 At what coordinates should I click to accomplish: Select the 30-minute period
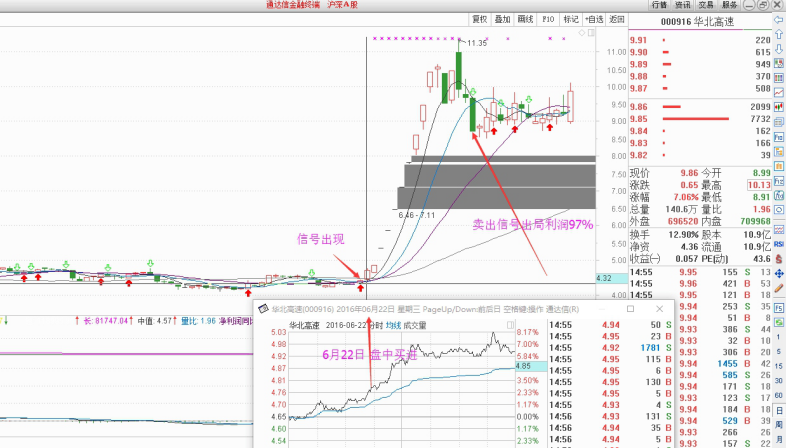click(x=779, y=381)
